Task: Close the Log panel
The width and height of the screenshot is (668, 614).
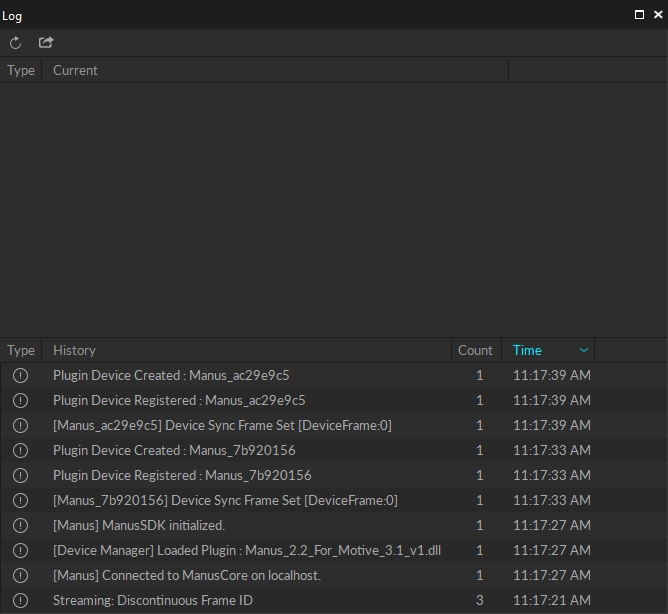Action: coord(658,15)
